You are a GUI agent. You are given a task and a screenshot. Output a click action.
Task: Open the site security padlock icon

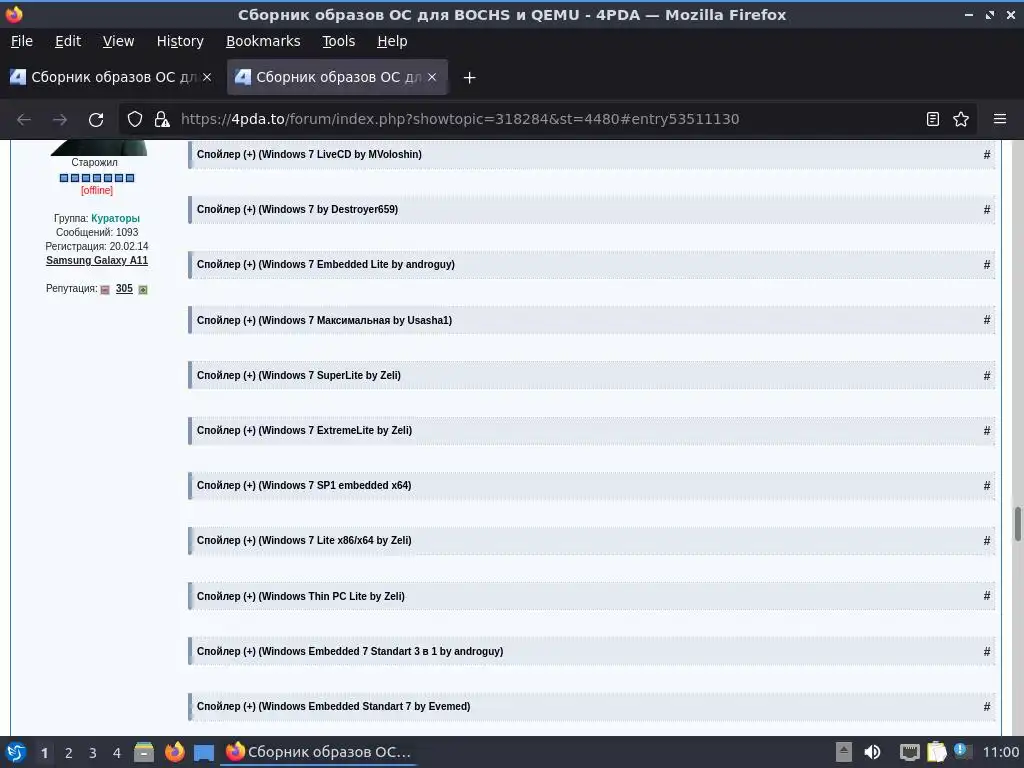coord(162,120)
